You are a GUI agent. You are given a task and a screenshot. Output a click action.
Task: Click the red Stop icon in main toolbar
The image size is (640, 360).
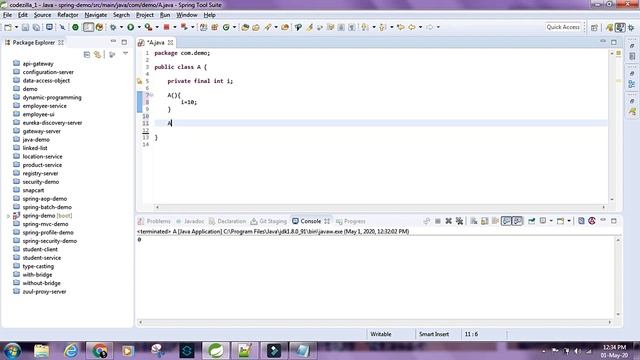167,27
